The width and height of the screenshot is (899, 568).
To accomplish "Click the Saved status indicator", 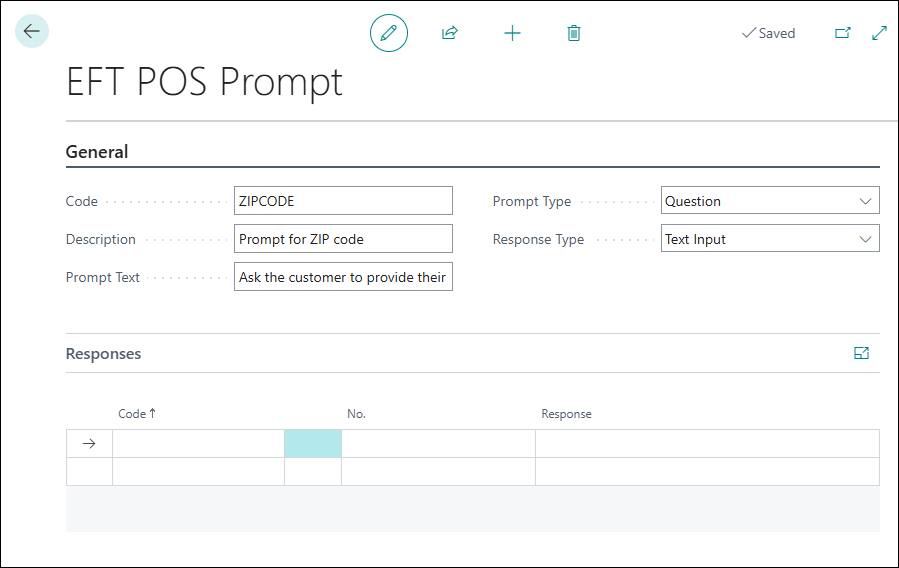I will (768, 33).
